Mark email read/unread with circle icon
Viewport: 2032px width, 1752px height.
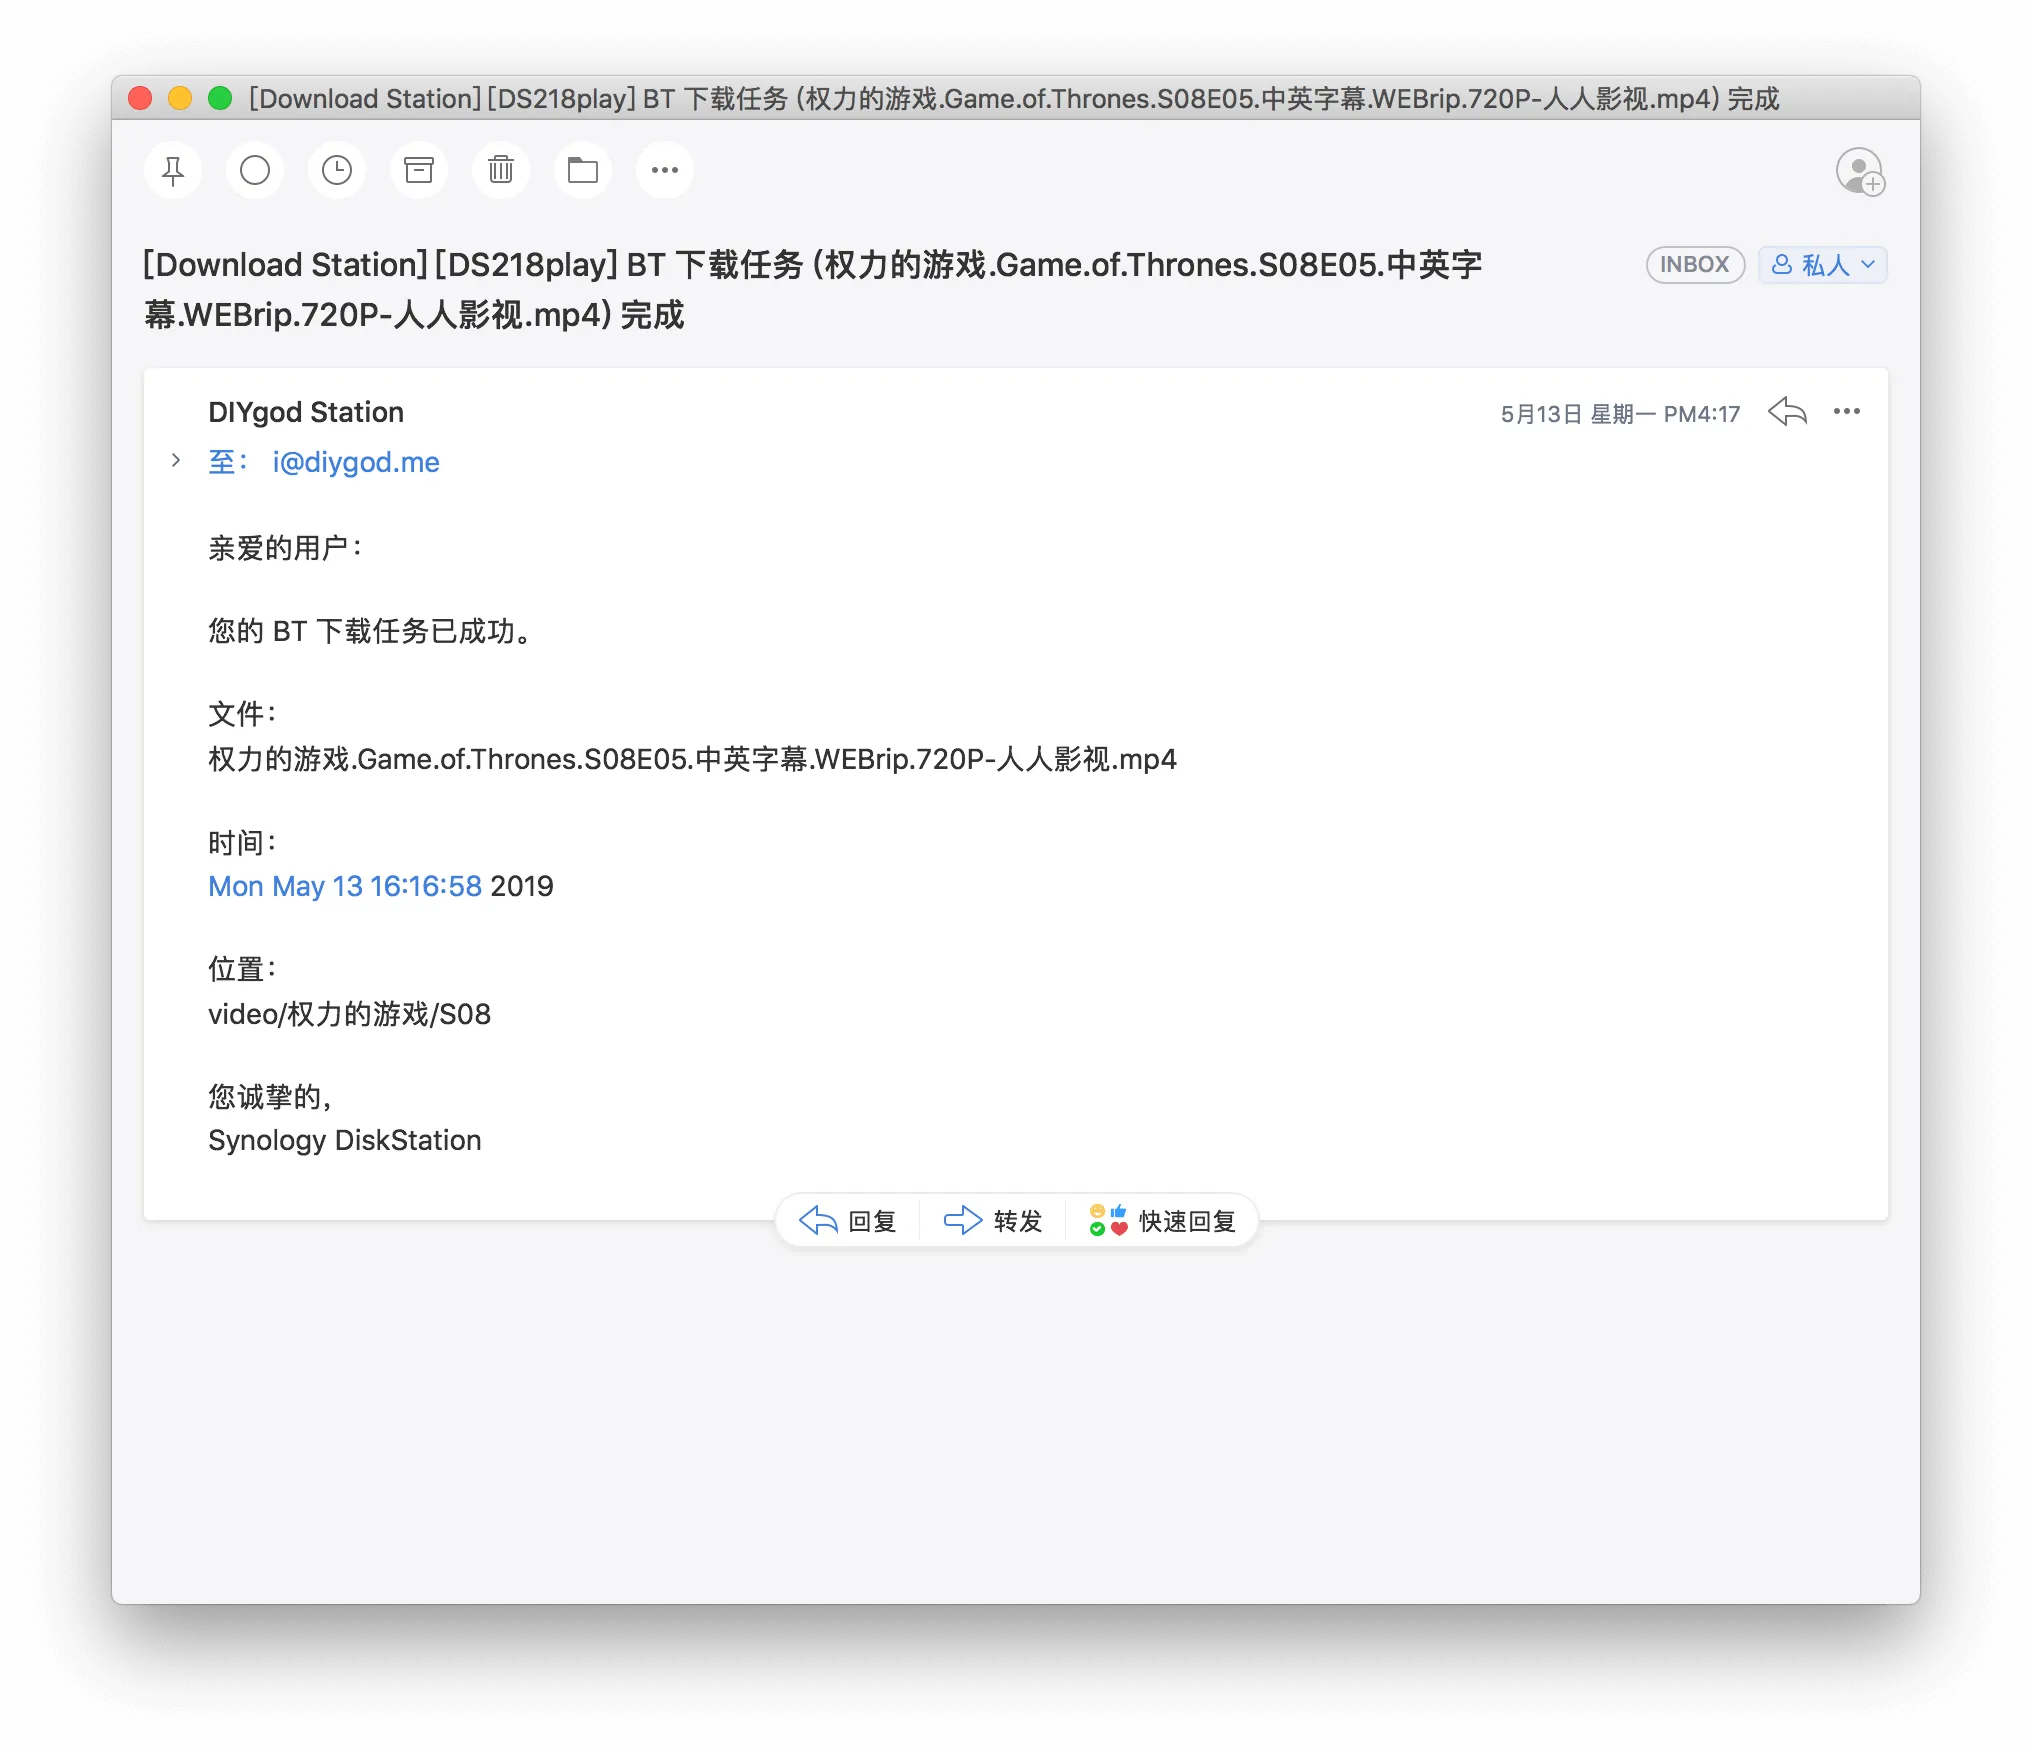(255, 171)
